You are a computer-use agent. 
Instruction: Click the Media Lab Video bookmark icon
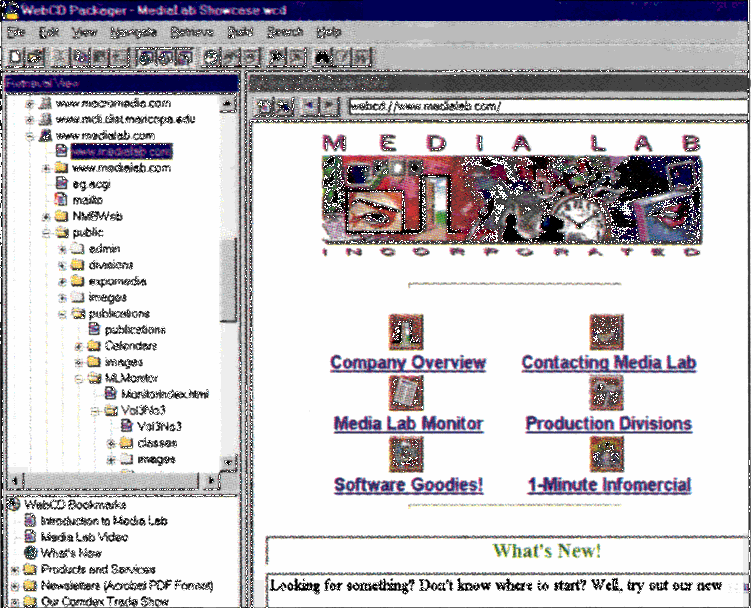[x=30, y=537]
